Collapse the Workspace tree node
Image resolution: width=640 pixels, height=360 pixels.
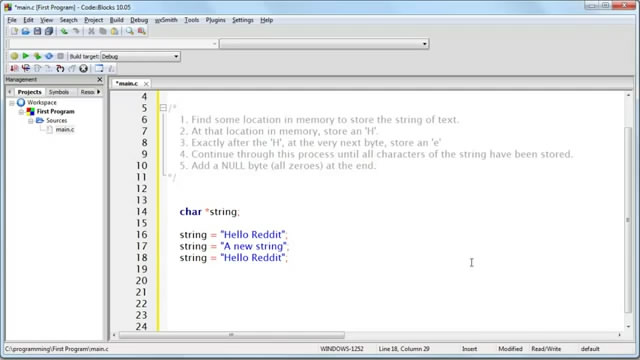(x=12, y=103)
